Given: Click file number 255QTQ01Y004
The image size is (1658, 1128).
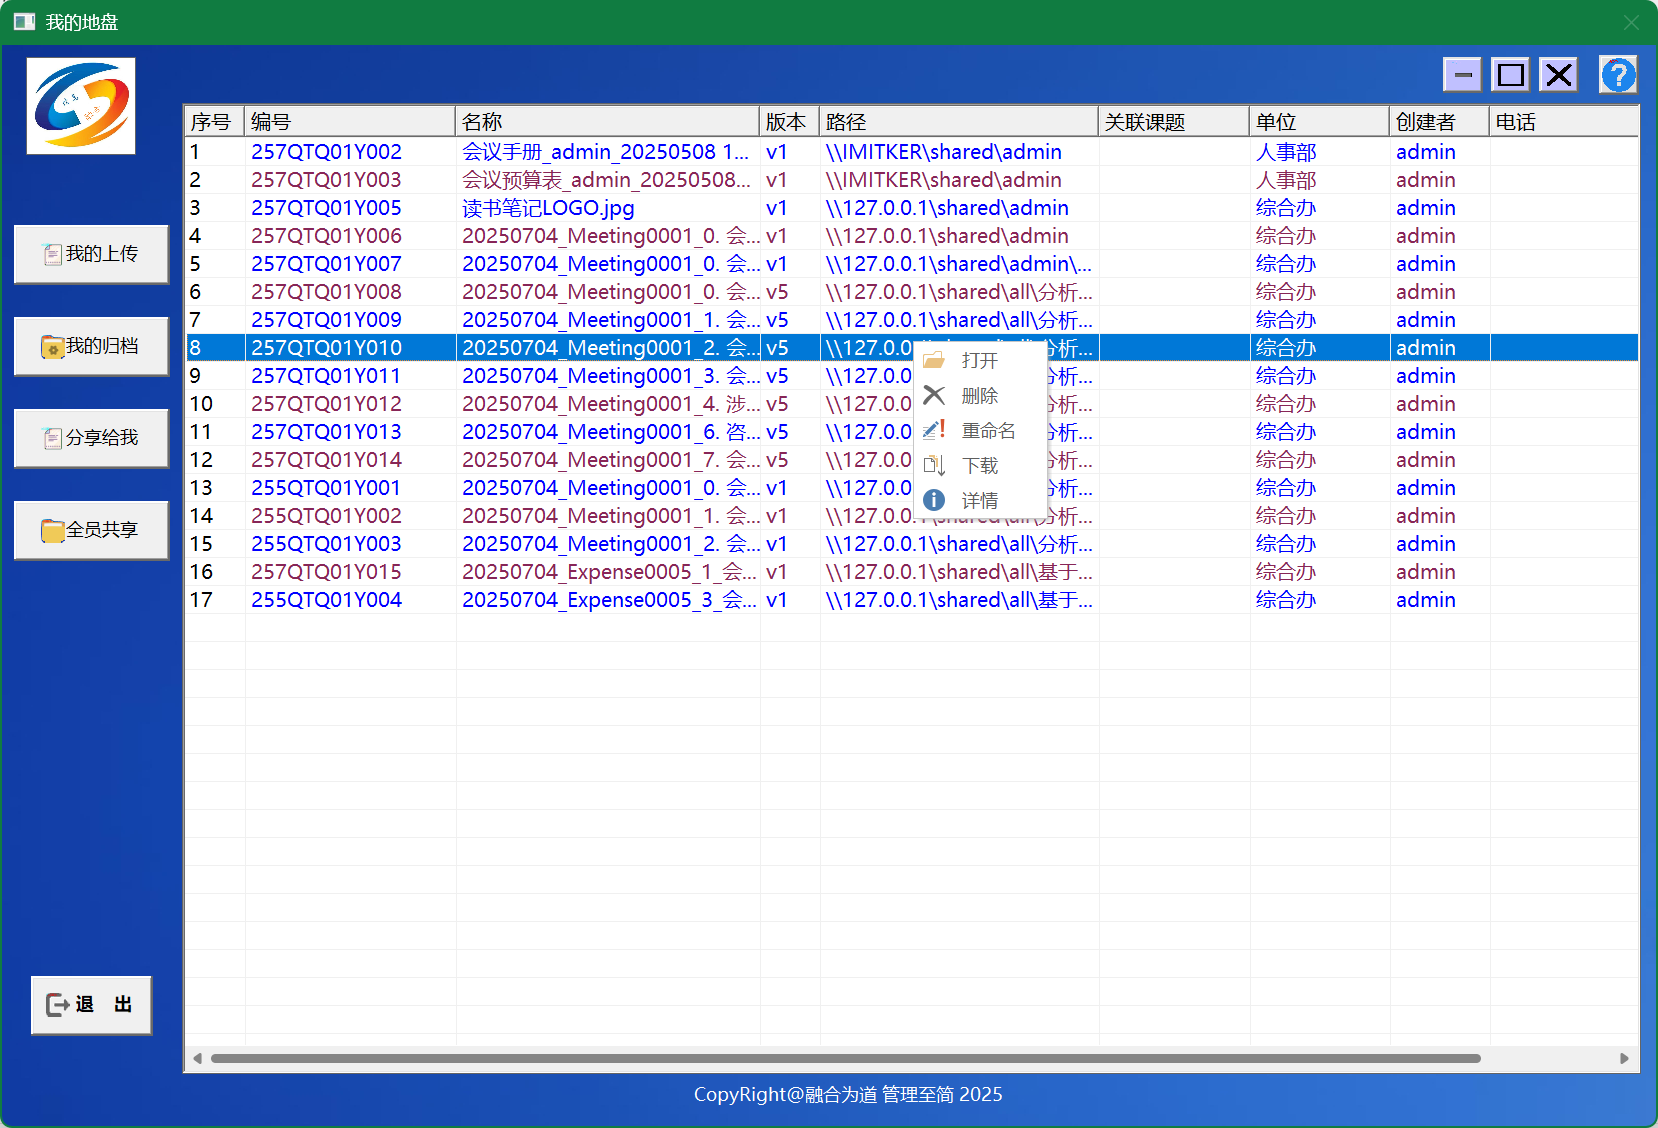Looking at the screenshot, I should 326,600.
